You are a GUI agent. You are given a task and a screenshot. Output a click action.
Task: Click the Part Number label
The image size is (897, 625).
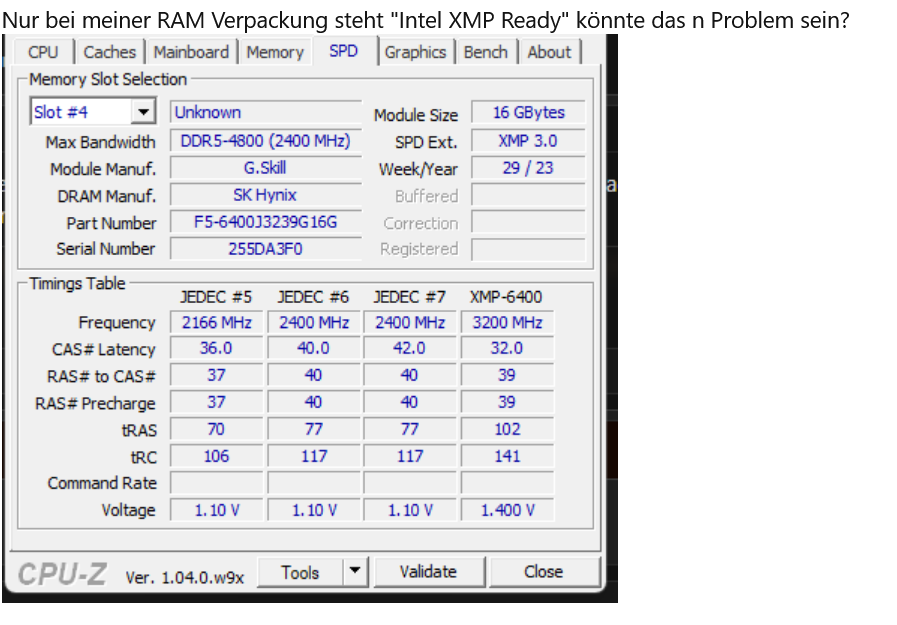[111, 223]
